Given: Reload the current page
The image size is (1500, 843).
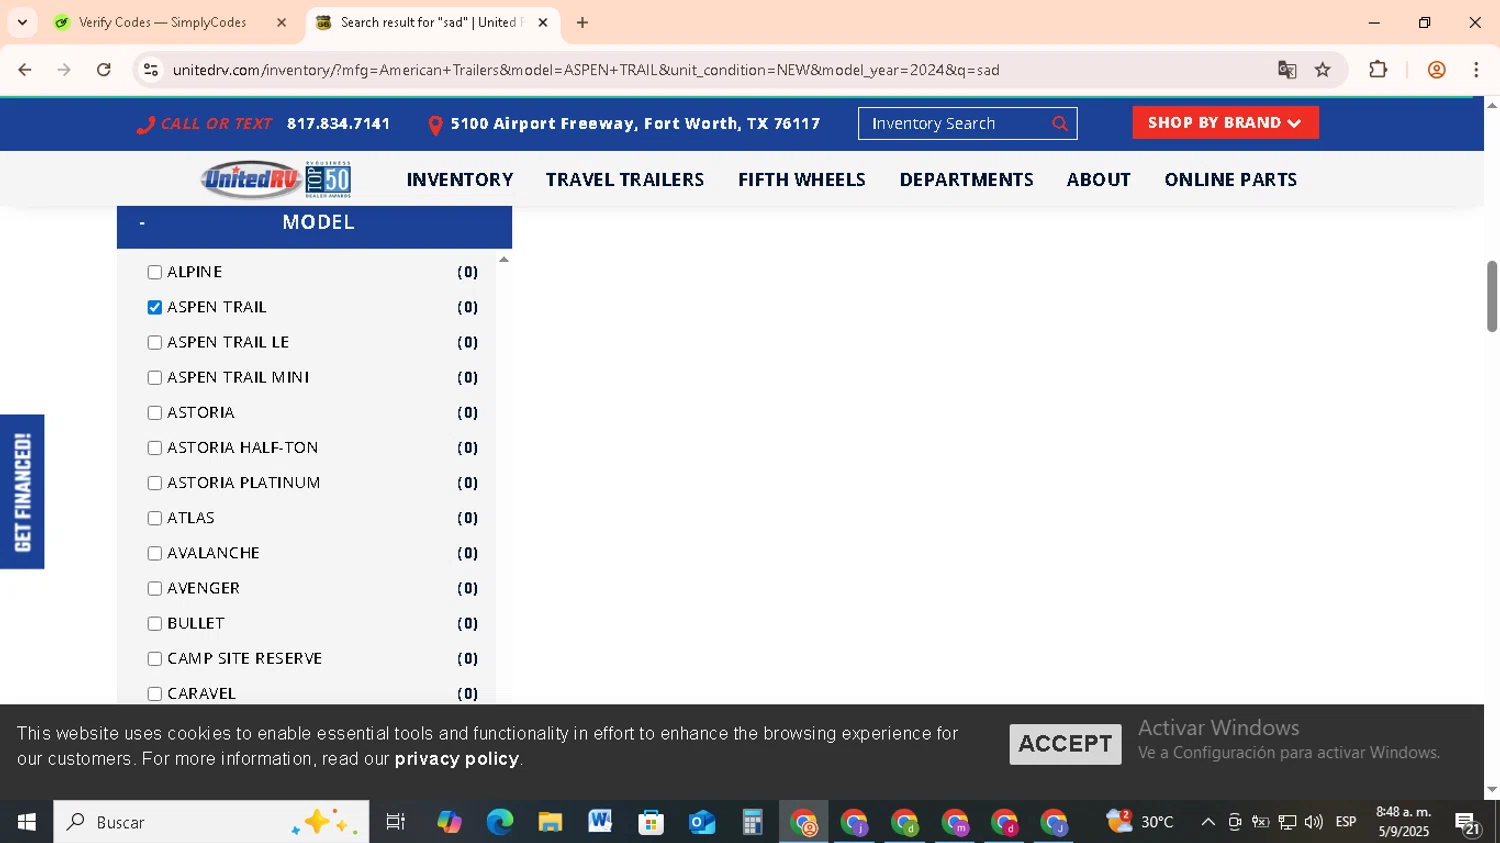Looking at the screenshot, I should [104, 70].
